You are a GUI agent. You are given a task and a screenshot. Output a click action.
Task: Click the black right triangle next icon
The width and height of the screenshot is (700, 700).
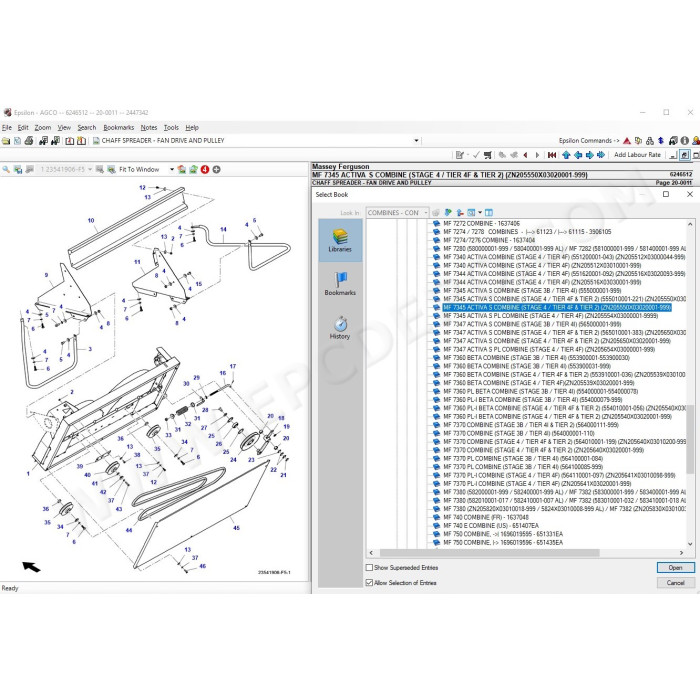point(537,155)
